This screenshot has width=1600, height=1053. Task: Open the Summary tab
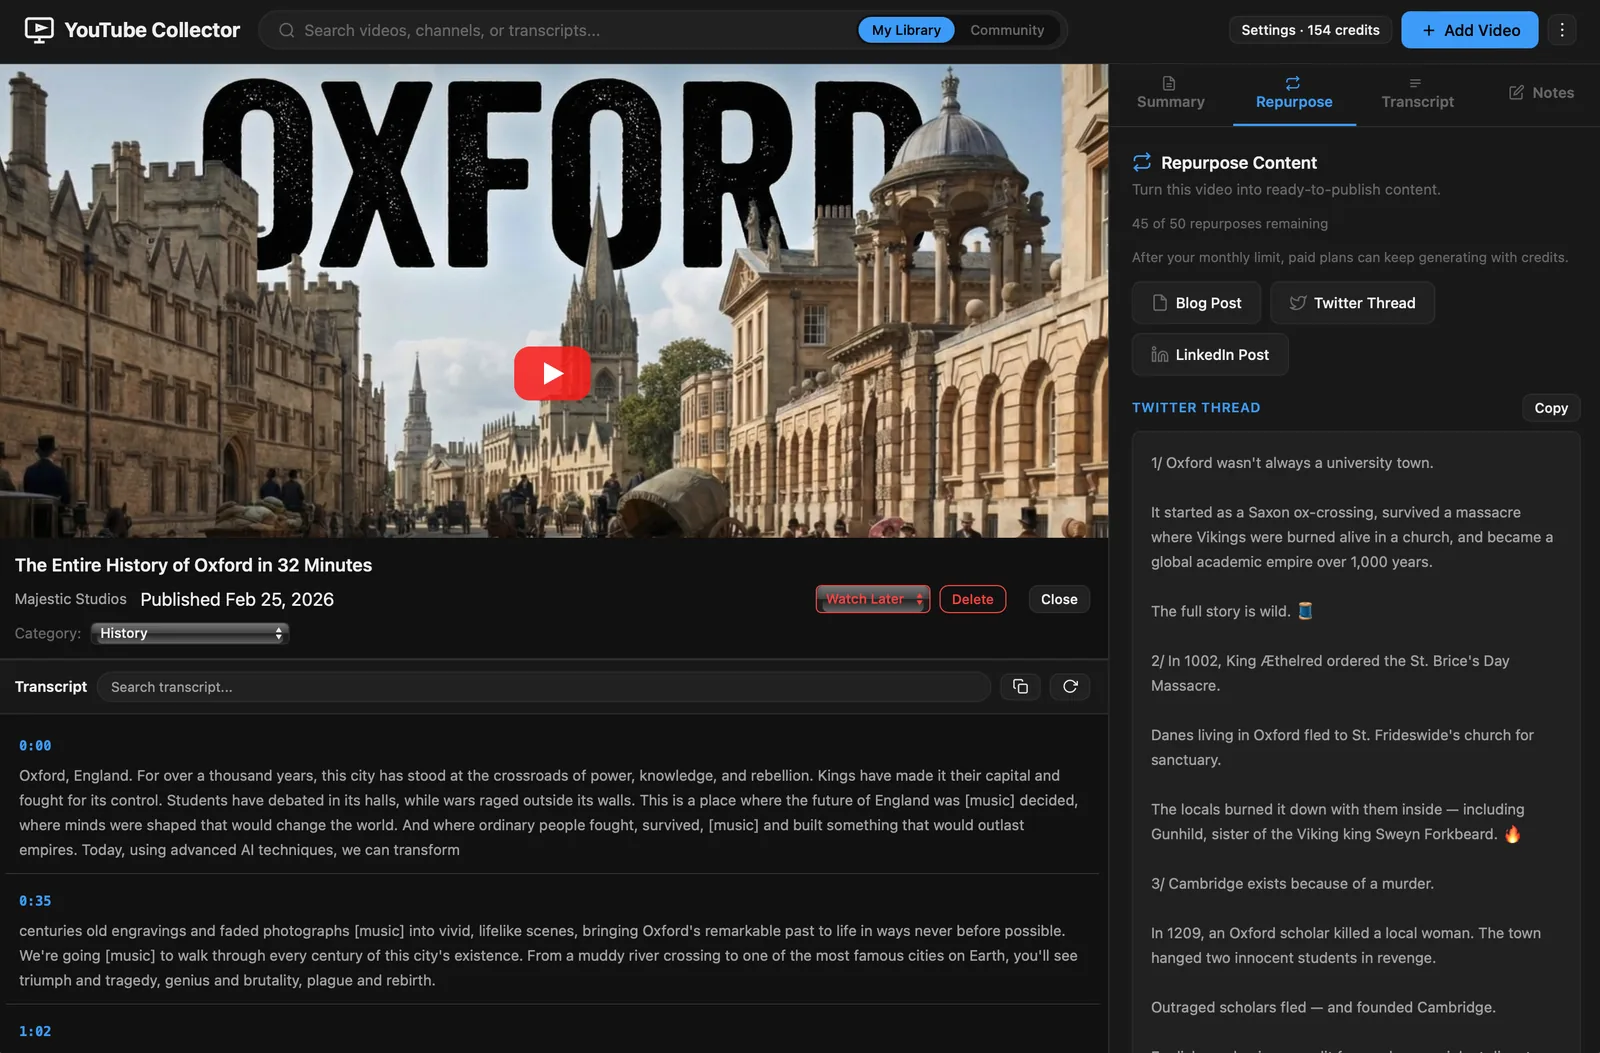1170,93
